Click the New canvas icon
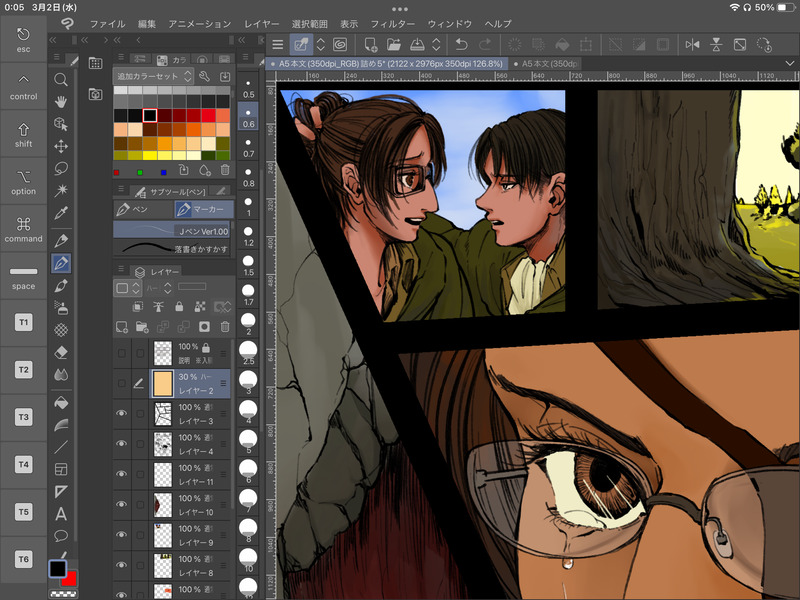 pyautogui.click(x=370, y=45)
